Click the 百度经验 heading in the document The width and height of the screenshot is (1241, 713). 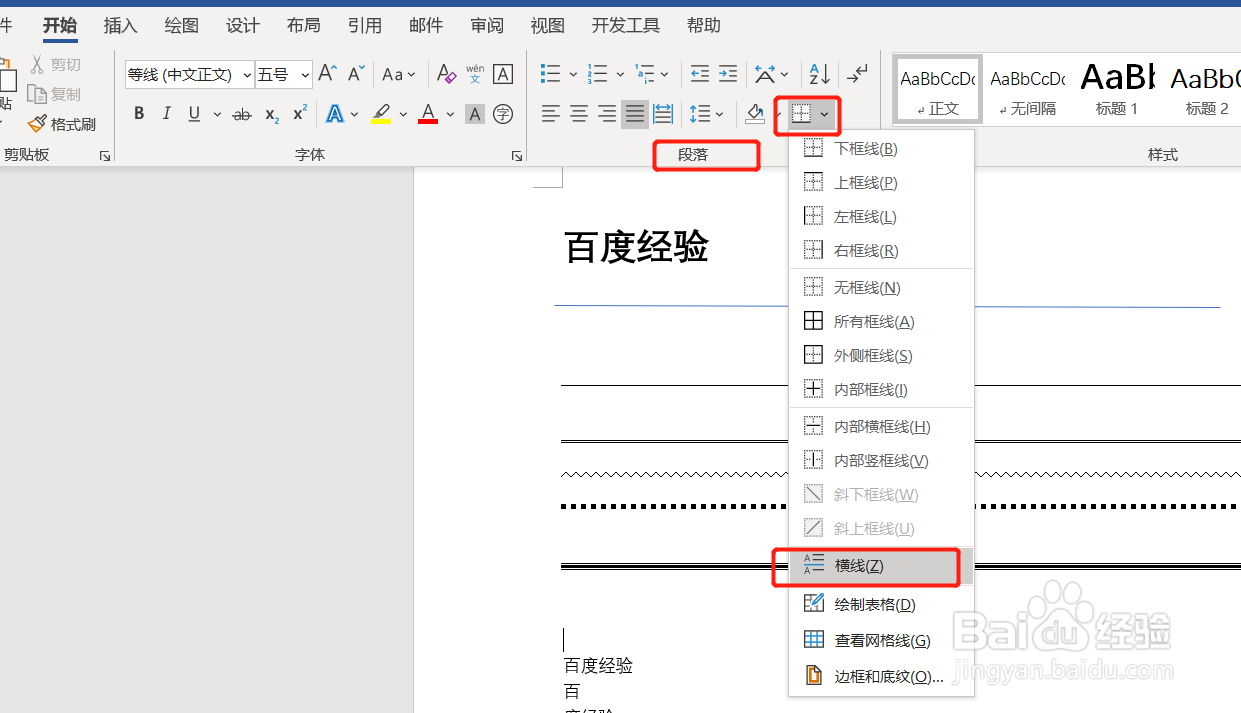coord(636,247)
